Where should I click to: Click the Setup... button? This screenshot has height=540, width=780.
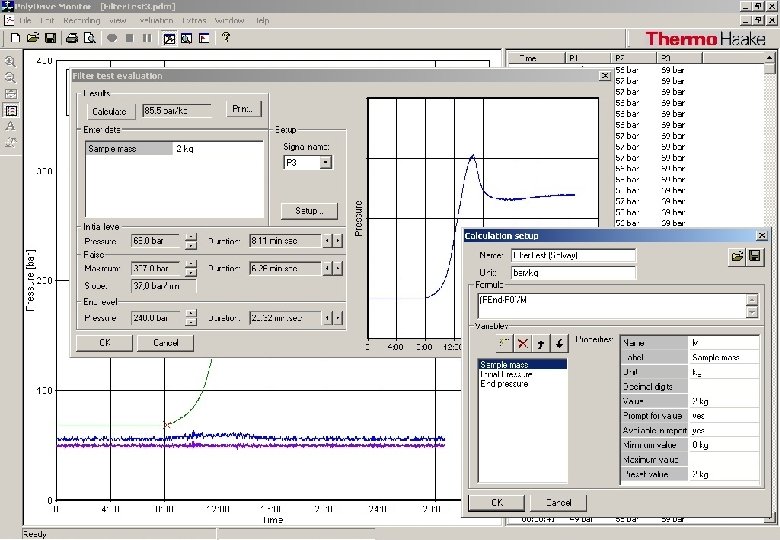click(308, 211)
